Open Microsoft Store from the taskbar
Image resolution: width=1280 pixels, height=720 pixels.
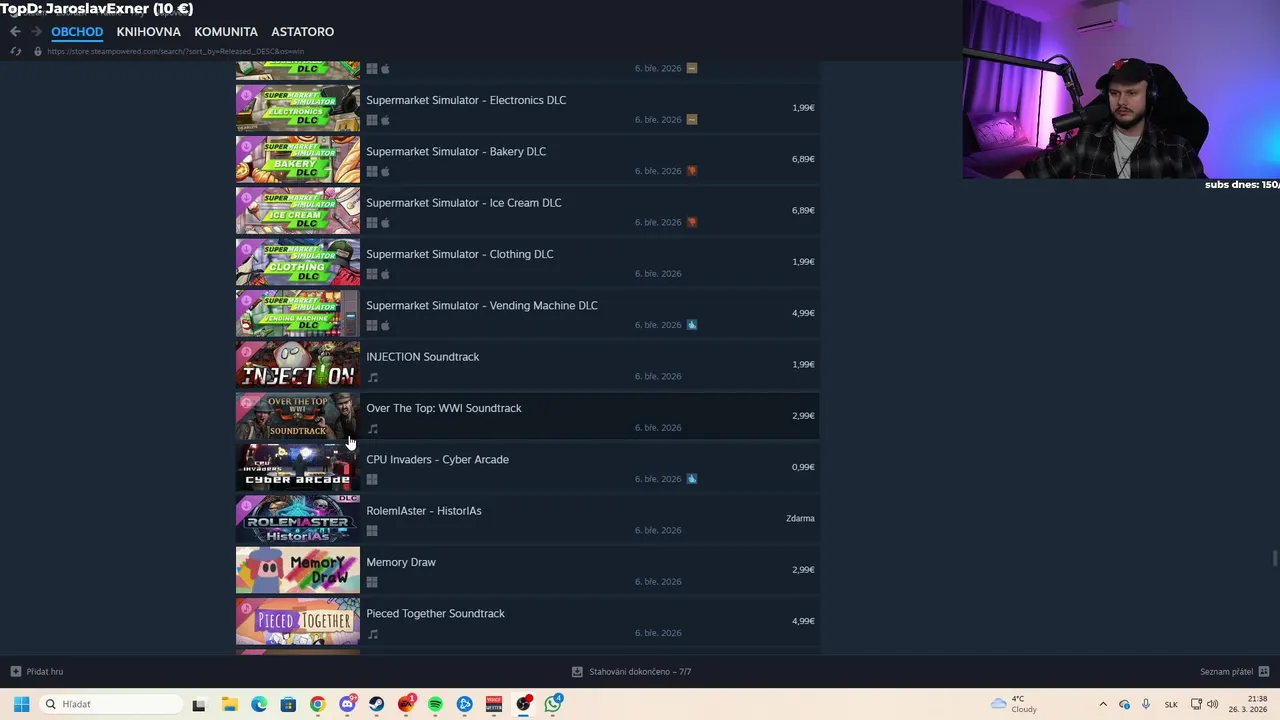(288, 704)
